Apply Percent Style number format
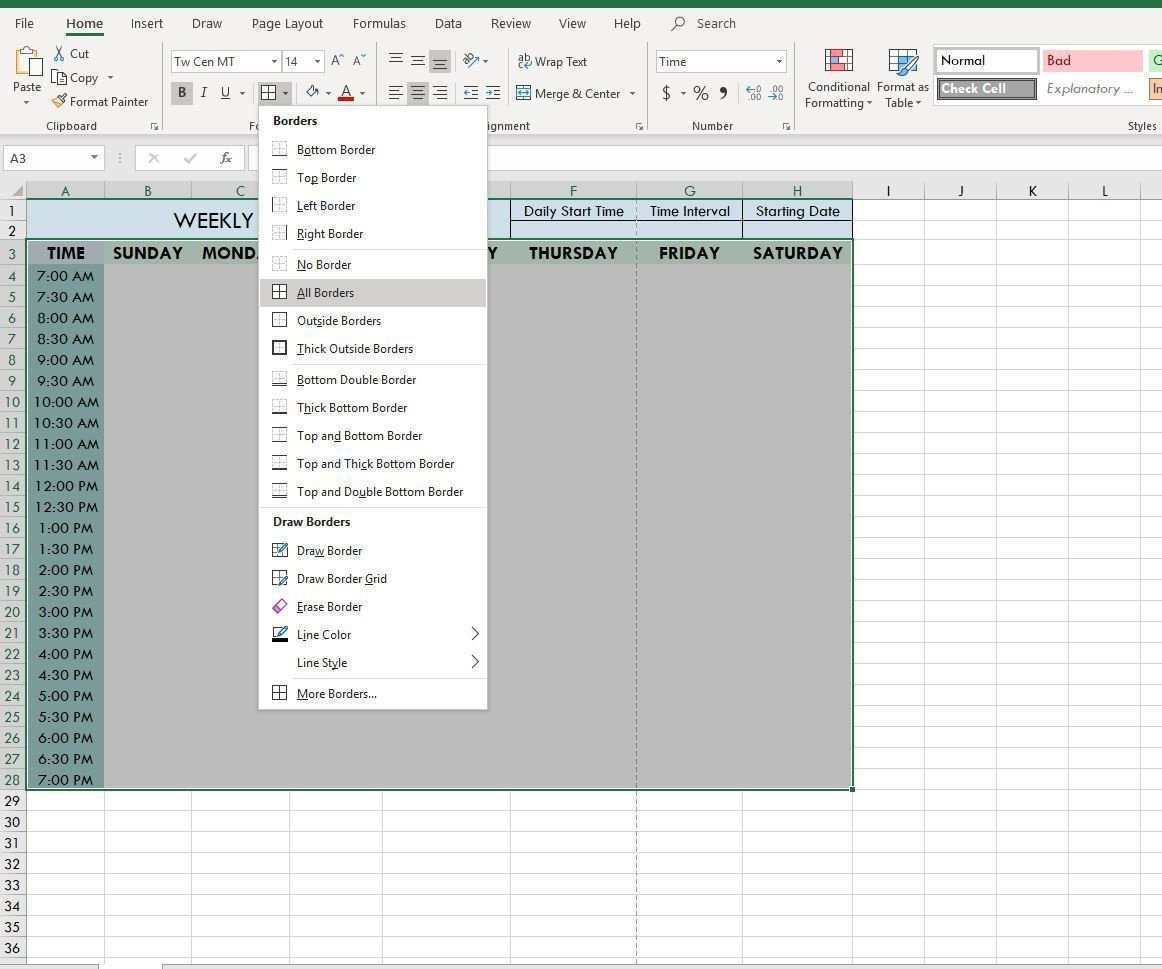This screenshot has width=1162, height=969. point(701,93)
